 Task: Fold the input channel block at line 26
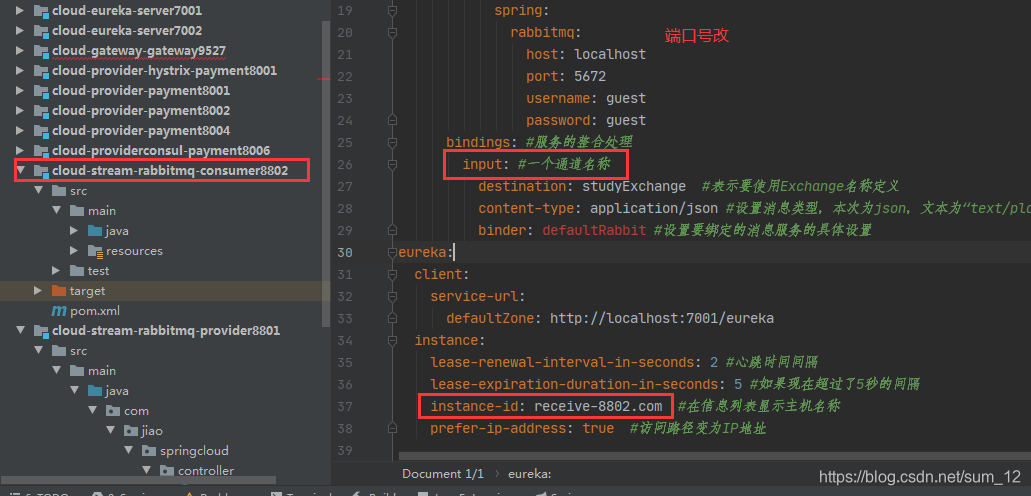point(393,164)
